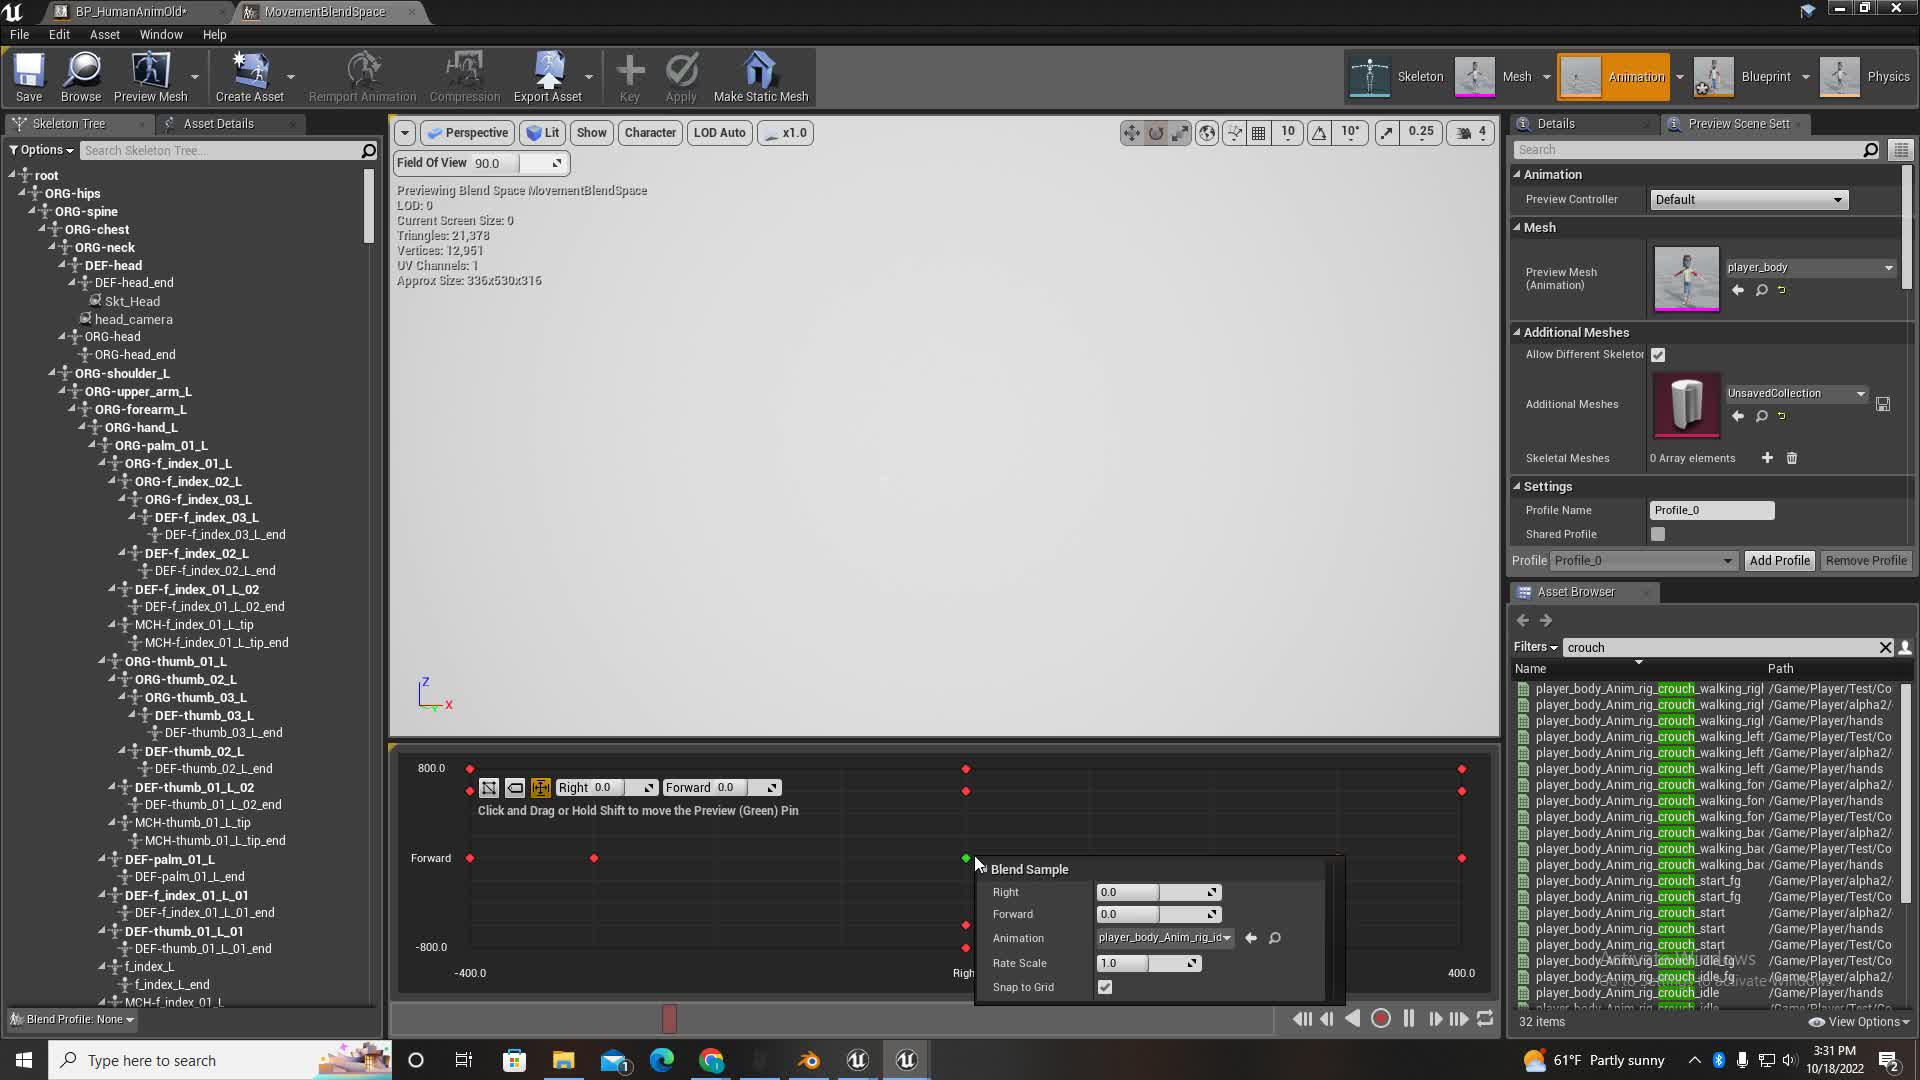Click the LOD Auto button
The height and width of the screenshot is (1080, 1920).
719,133
